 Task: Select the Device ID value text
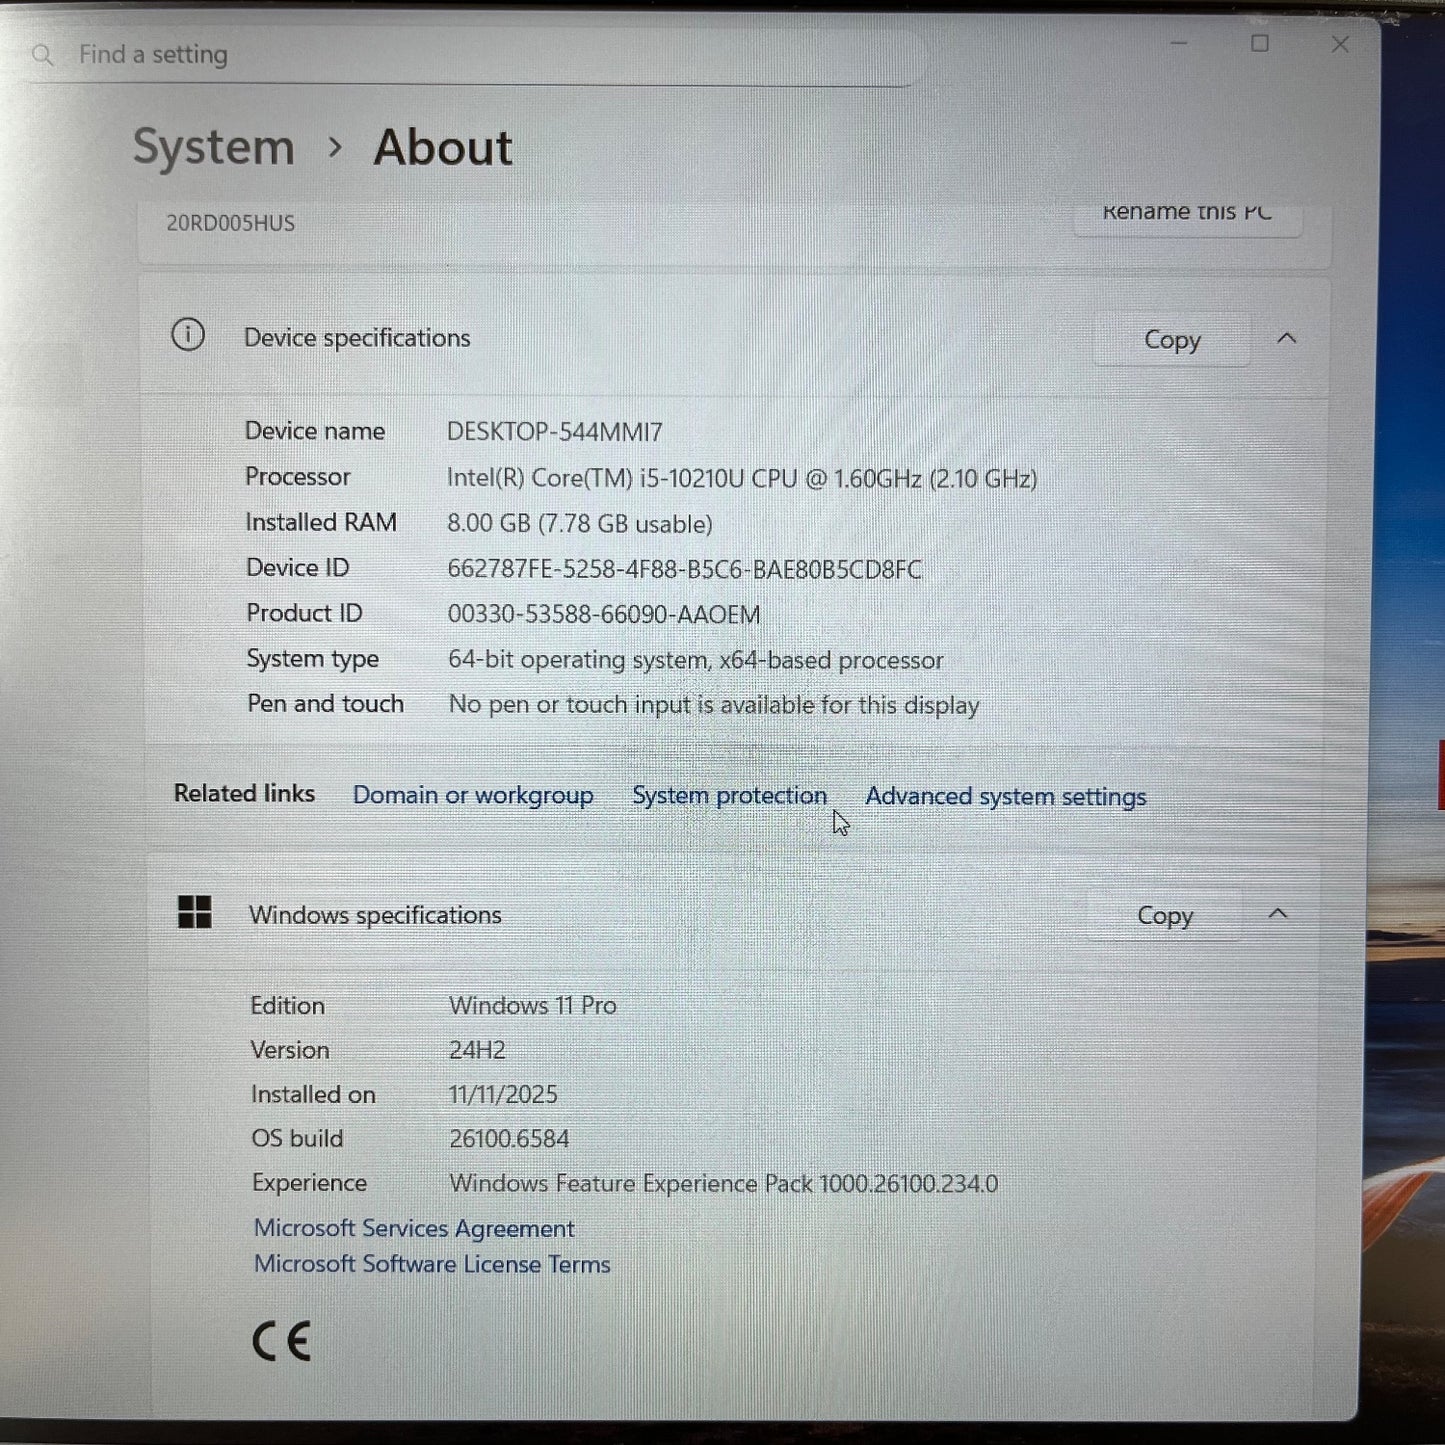[x=685, y=569]
